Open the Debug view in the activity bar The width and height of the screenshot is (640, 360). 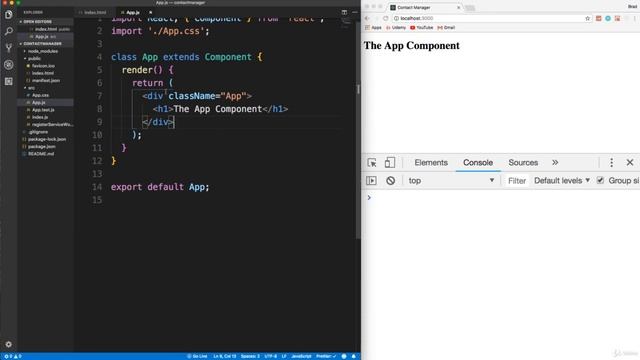[9, 64]
